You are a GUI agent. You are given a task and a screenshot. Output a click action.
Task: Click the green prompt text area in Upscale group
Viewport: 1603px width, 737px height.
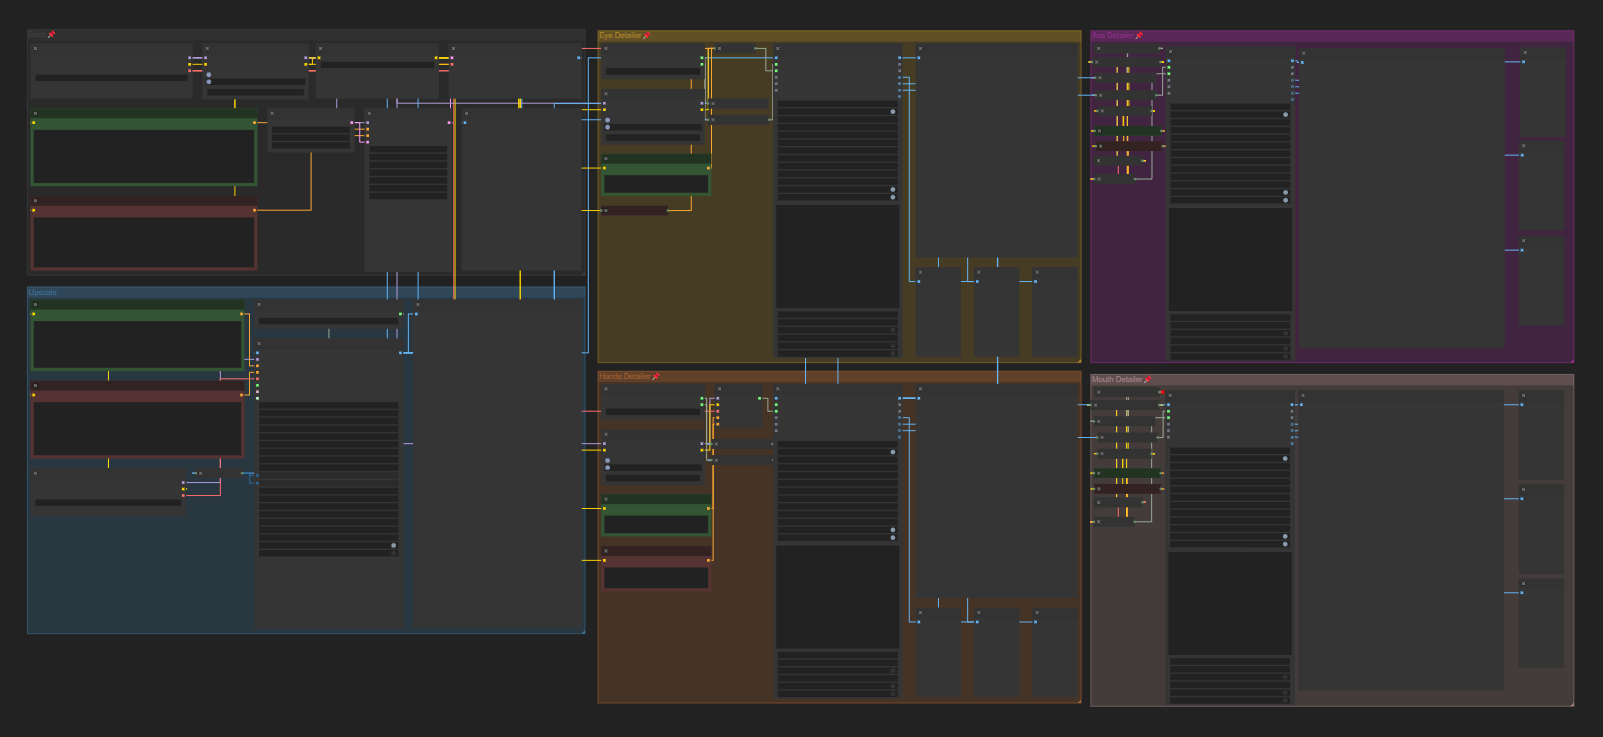click(x=136, y=344)
